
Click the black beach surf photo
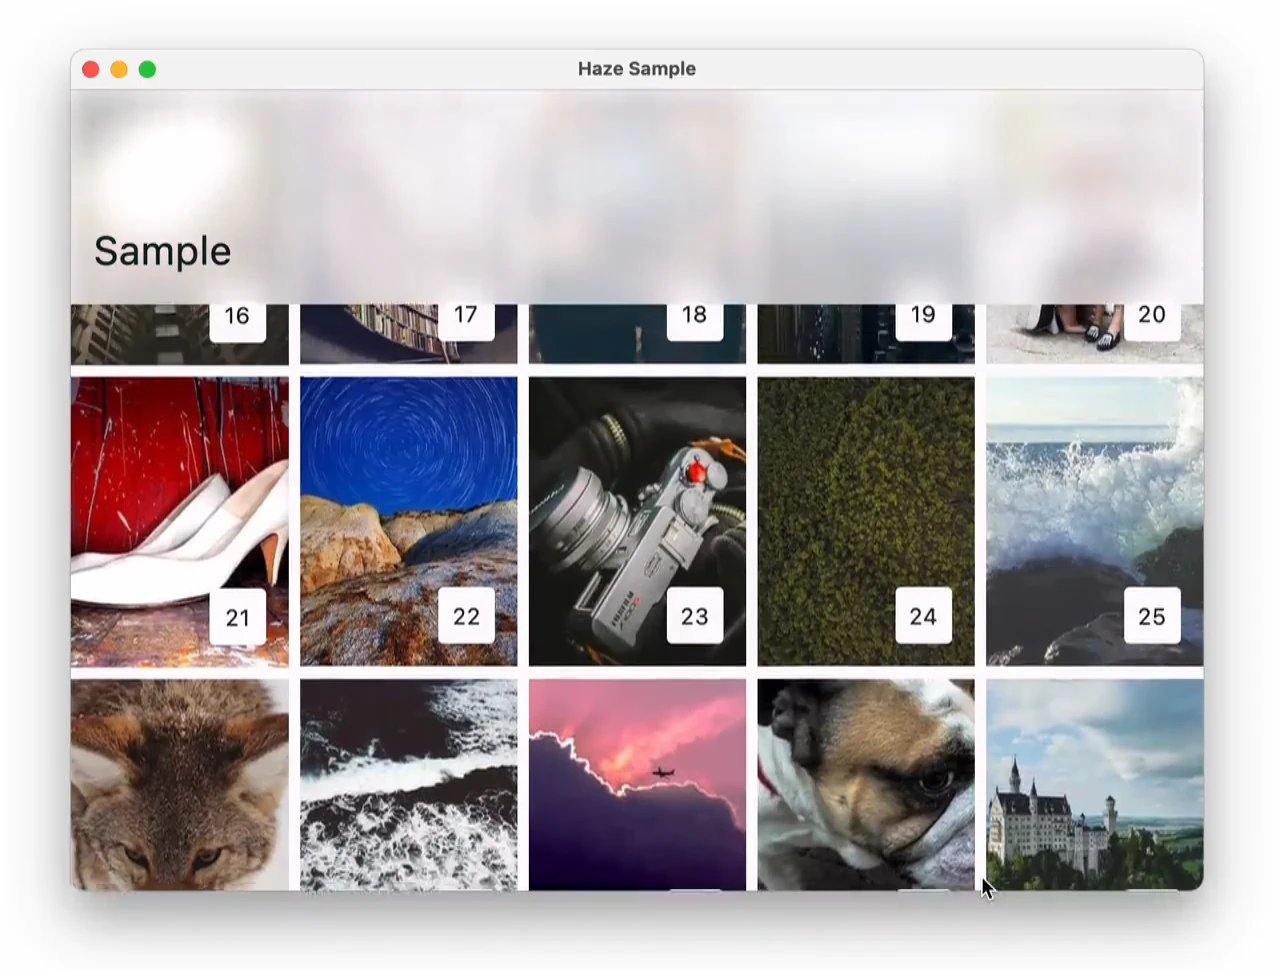coord(408,784)
